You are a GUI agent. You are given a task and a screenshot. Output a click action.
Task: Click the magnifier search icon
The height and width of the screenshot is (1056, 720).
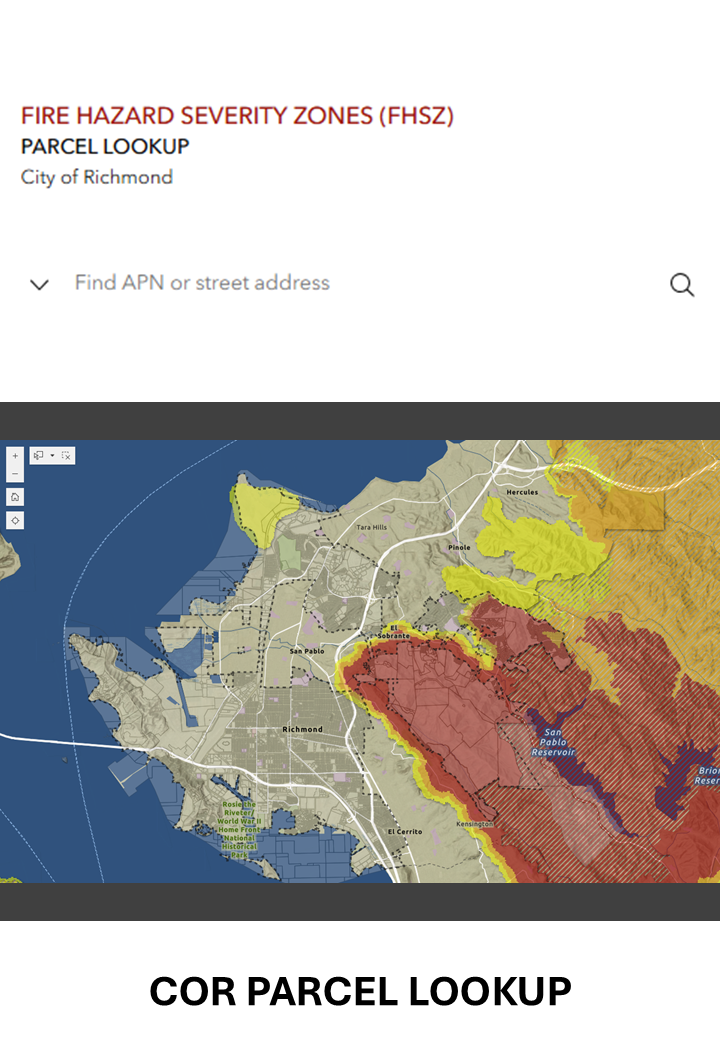coord(682,285)
